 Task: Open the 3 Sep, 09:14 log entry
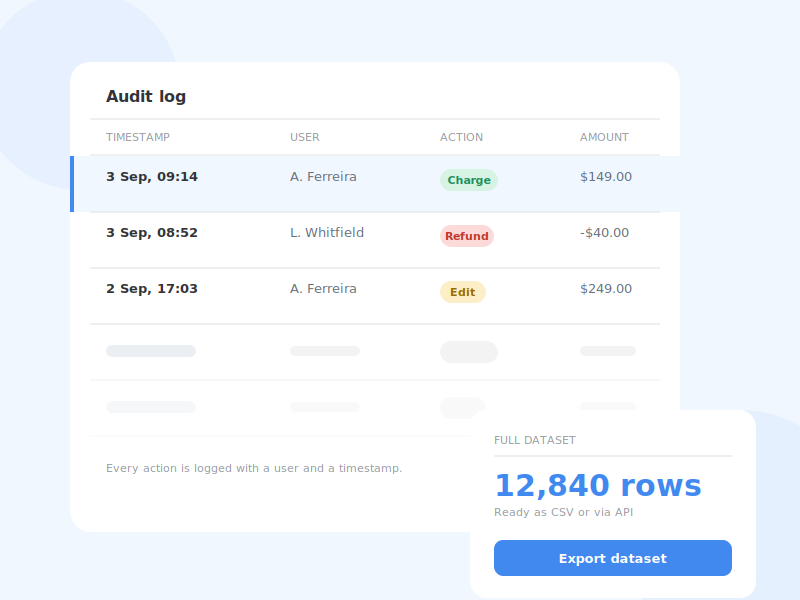[x=375, y=184]
